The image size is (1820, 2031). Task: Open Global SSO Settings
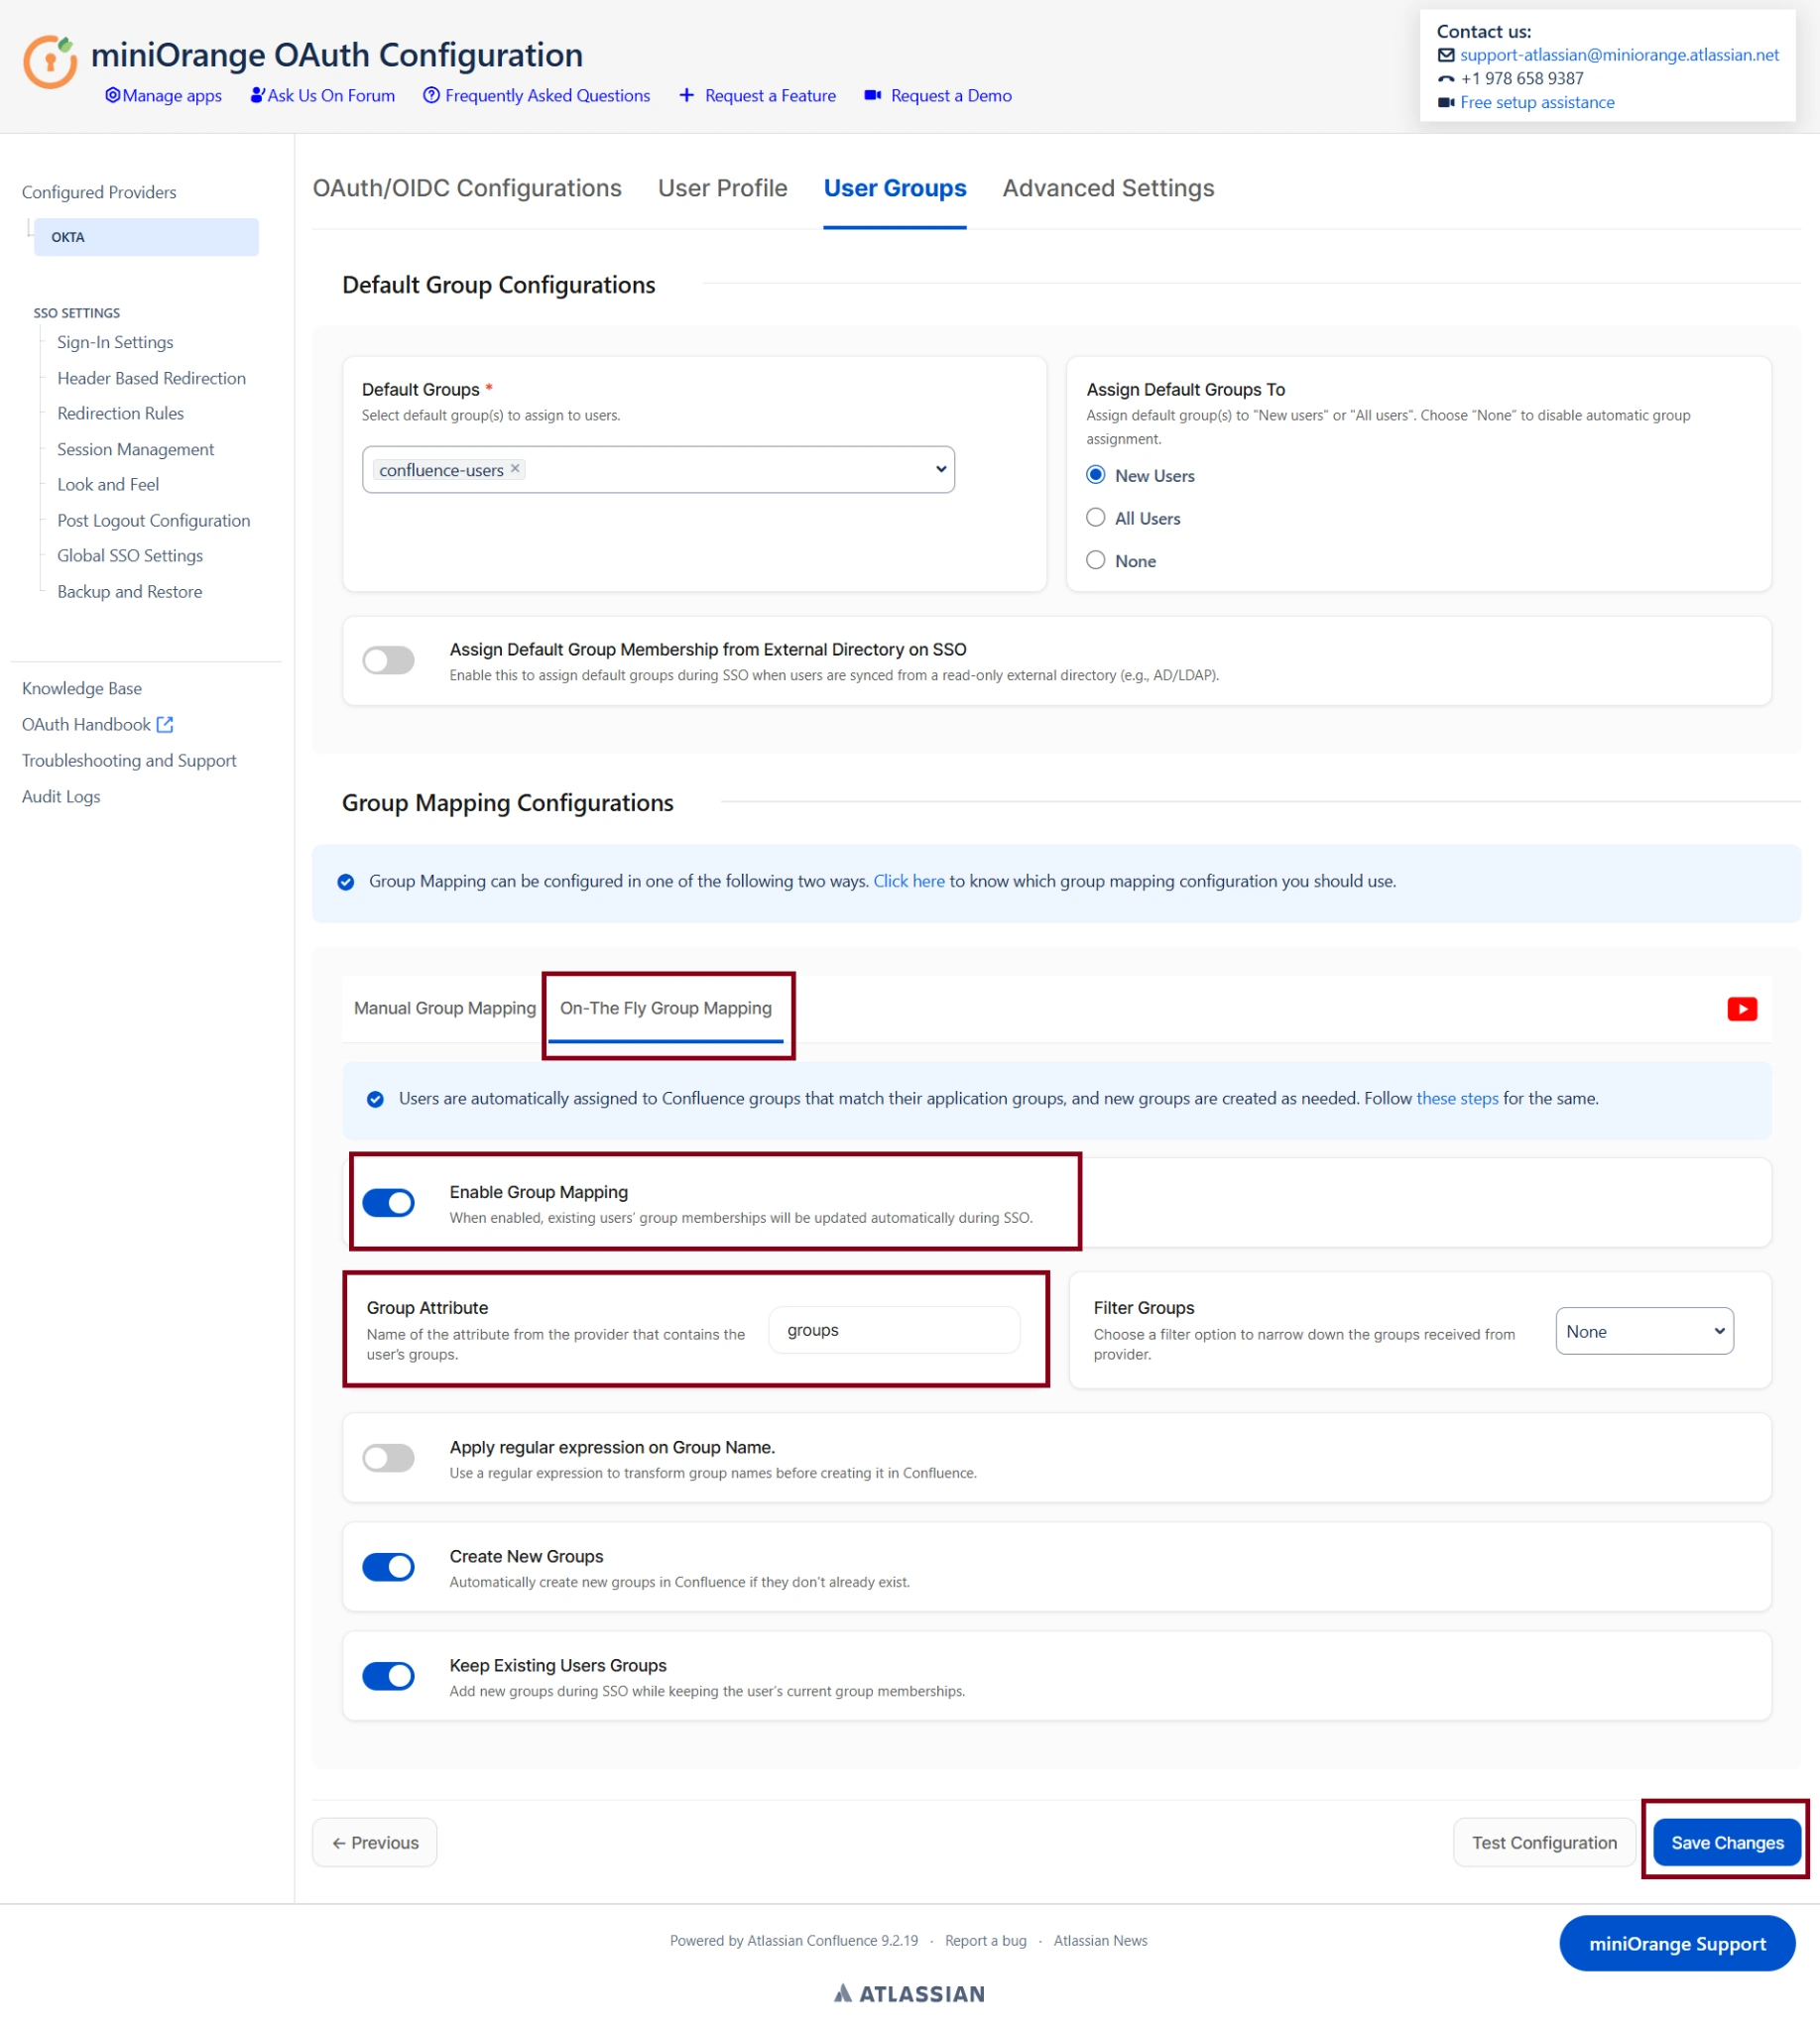pos(130,555)
